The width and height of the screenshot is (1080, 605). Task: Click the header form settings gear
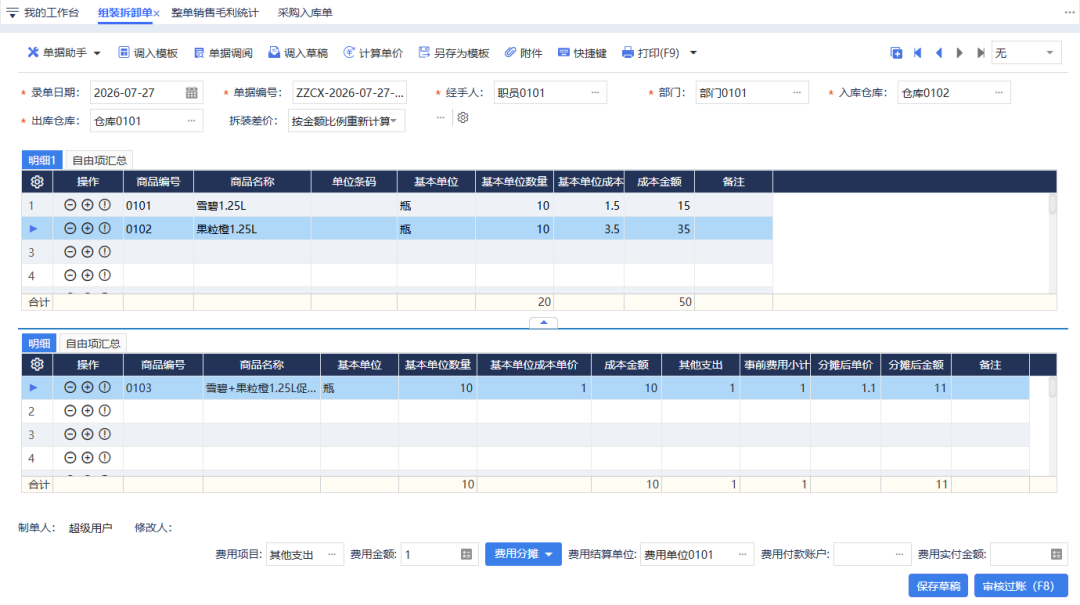click(463, 118)
